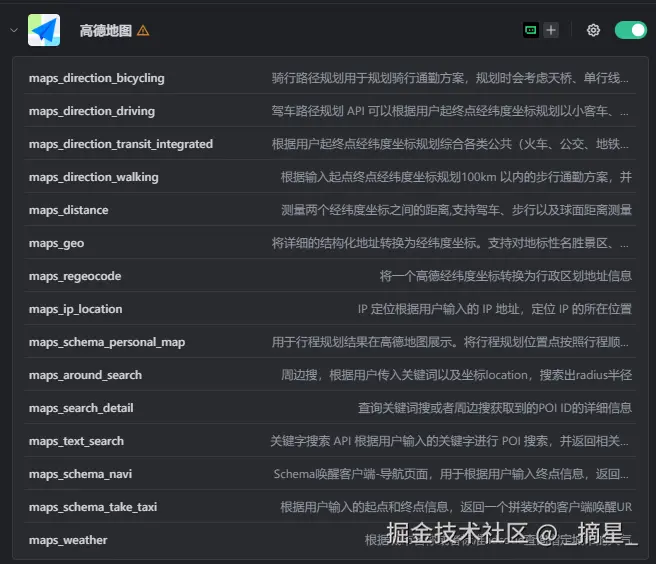Click description starting 周边搜，根据用户传入关键词
The height and width of the screenshot is (564, 656).
[x=456, y=375]
